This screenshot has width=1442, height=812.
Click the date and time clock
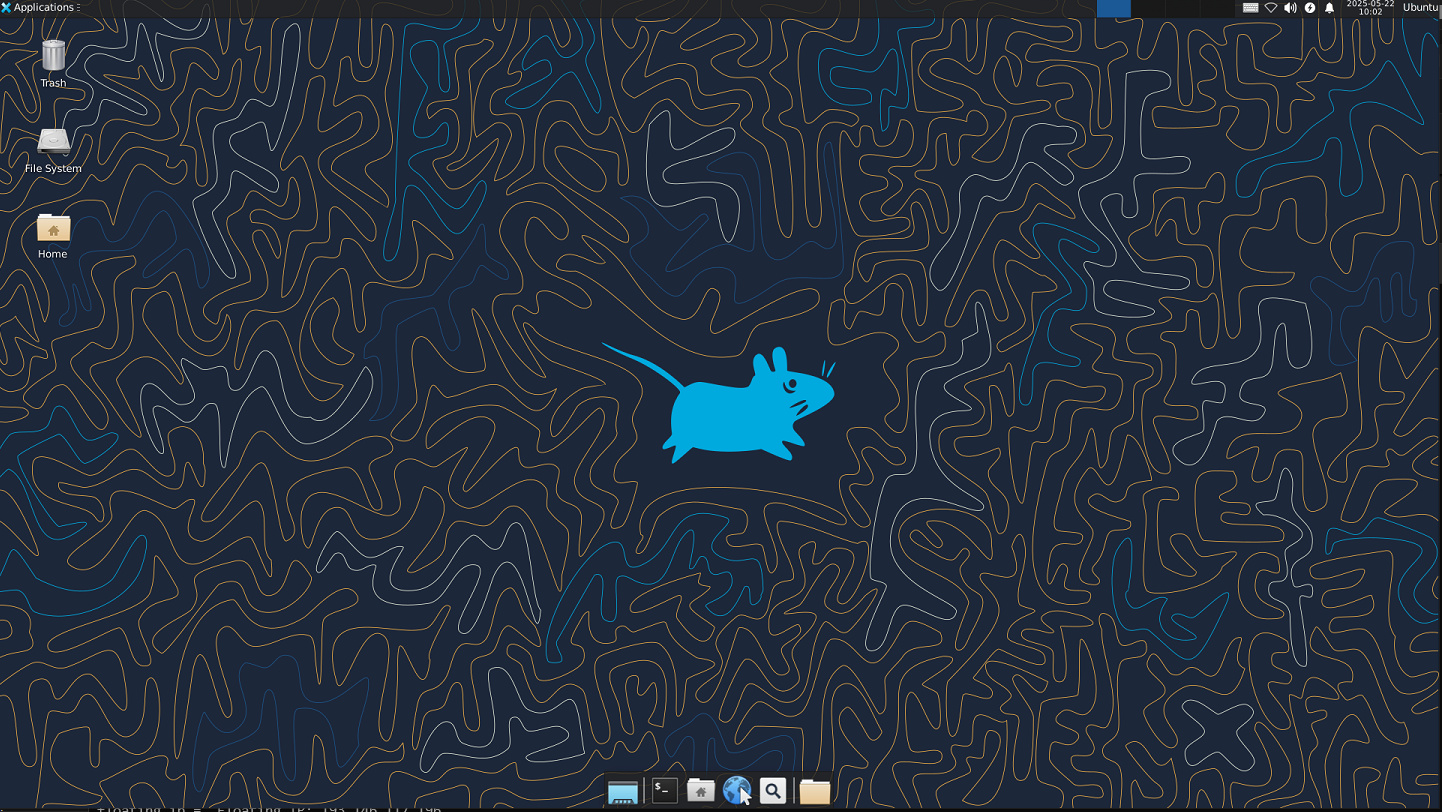1369,8
